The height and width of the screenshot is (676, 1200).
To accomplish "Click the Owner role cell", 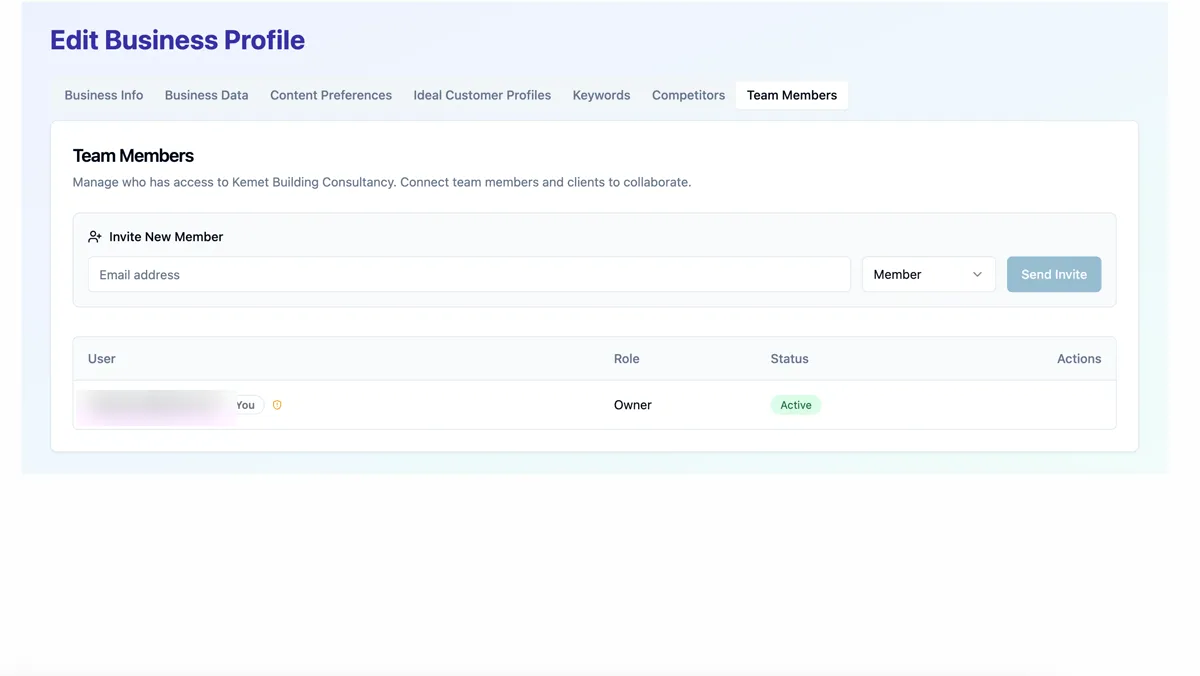I will (633, 405).
